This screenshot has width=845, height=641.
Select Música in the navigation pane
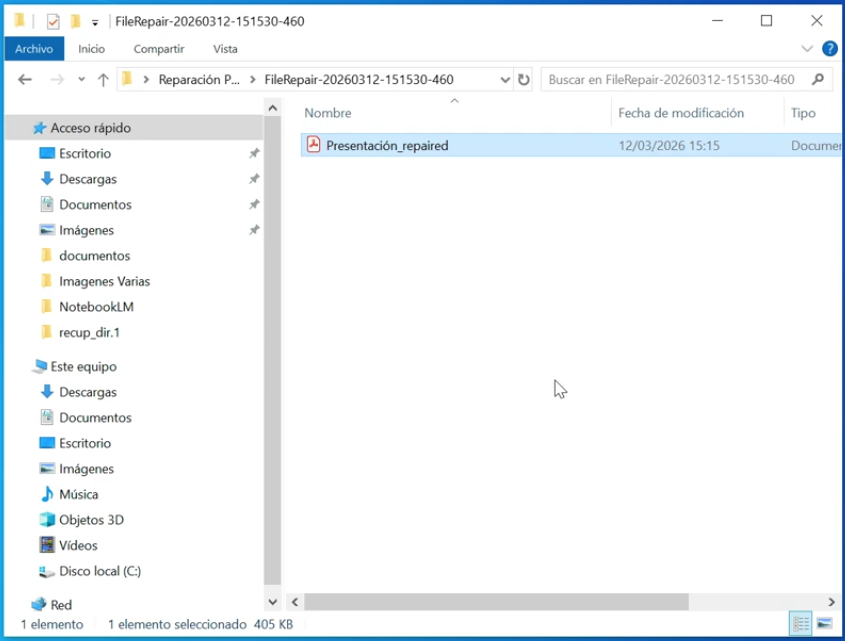(x=78, y=494)
